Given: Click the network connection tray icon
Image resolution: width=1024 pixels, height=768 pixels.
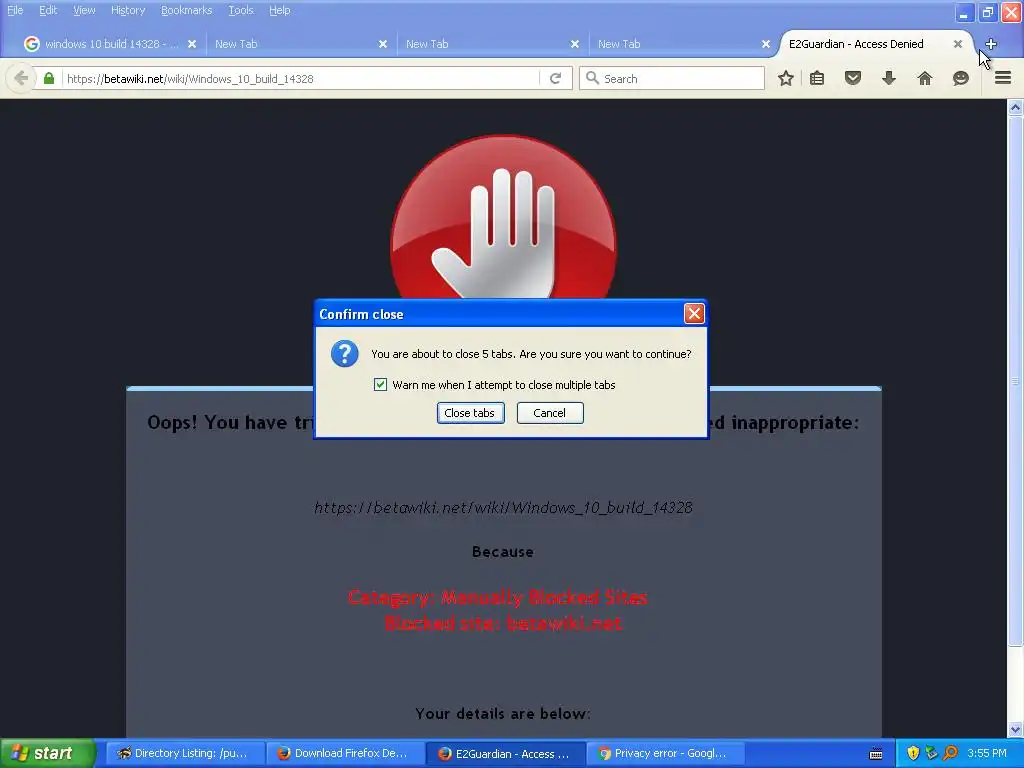Looking at the screenshot, I should (x=931, y=754).
